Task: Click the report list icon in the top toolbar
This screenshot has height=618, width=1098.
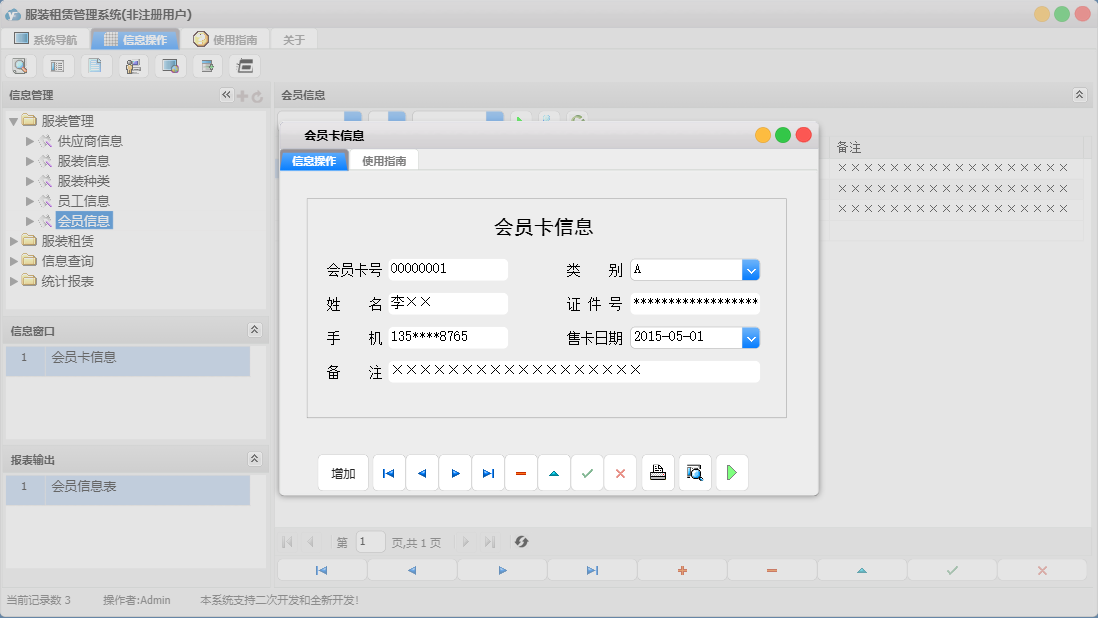Action: [x=57, y=65]
